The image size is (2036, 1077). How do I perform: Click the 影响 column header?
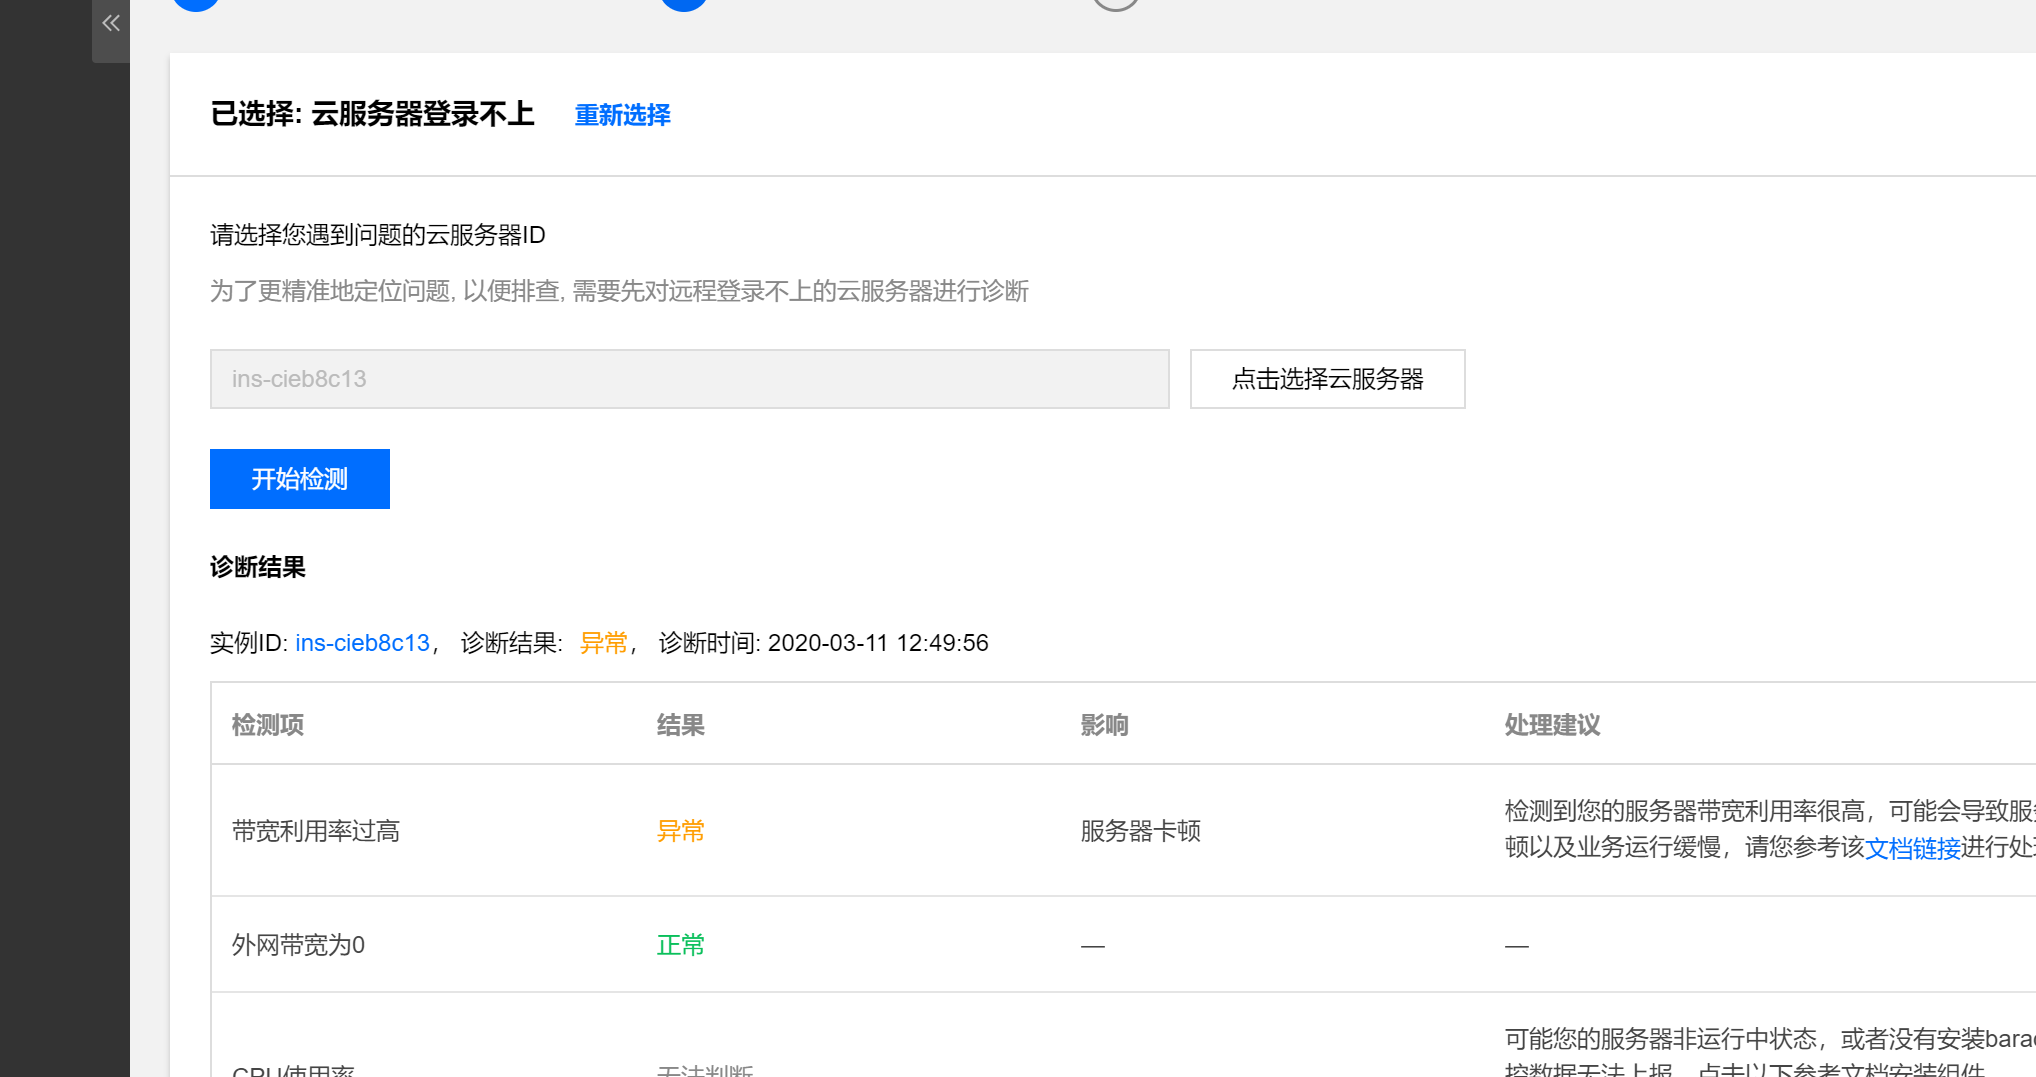(1104, 725)
